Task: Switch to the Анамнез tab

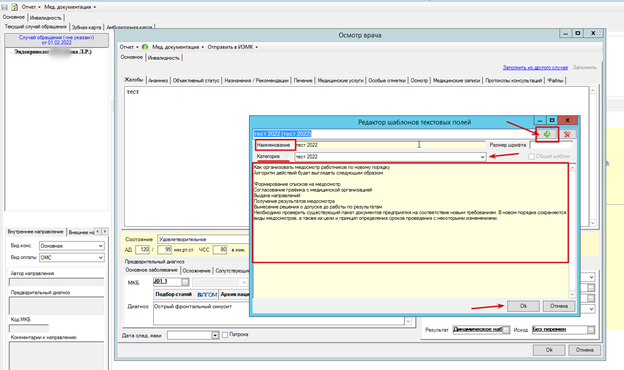Action: [158, 80]
